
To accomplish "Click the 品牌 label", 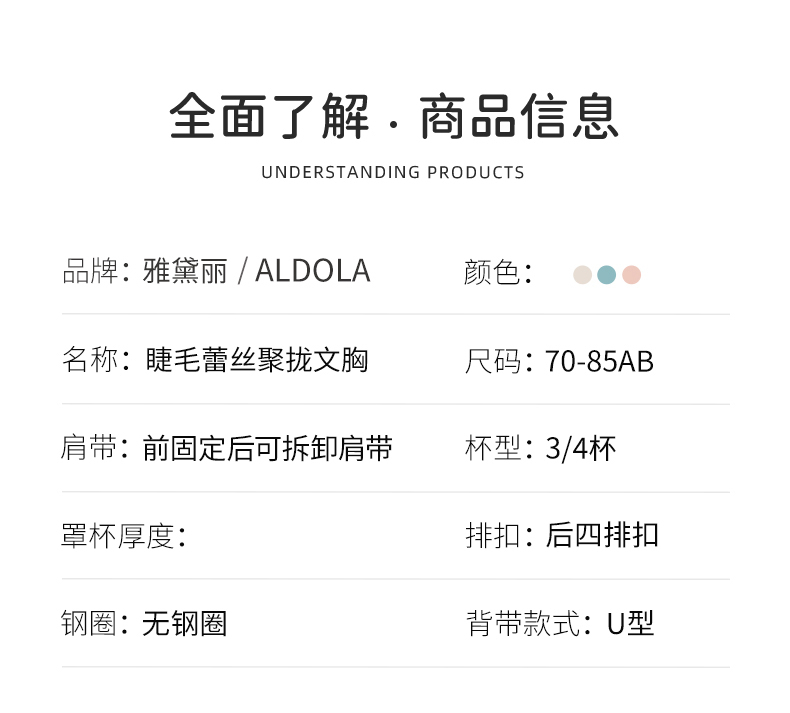I will (x=90, y=271).
